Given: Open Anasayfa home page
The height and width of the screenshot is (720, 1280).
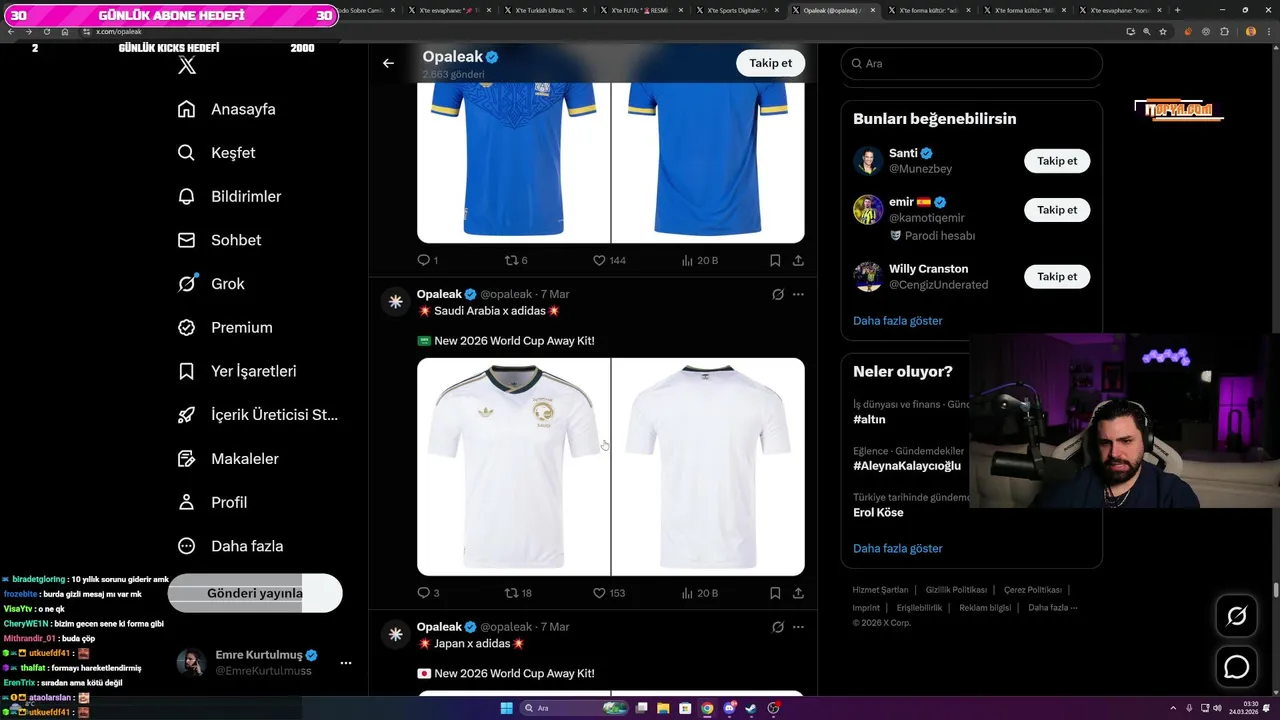Looking at the screenshot, I should [x=227, y=109].
